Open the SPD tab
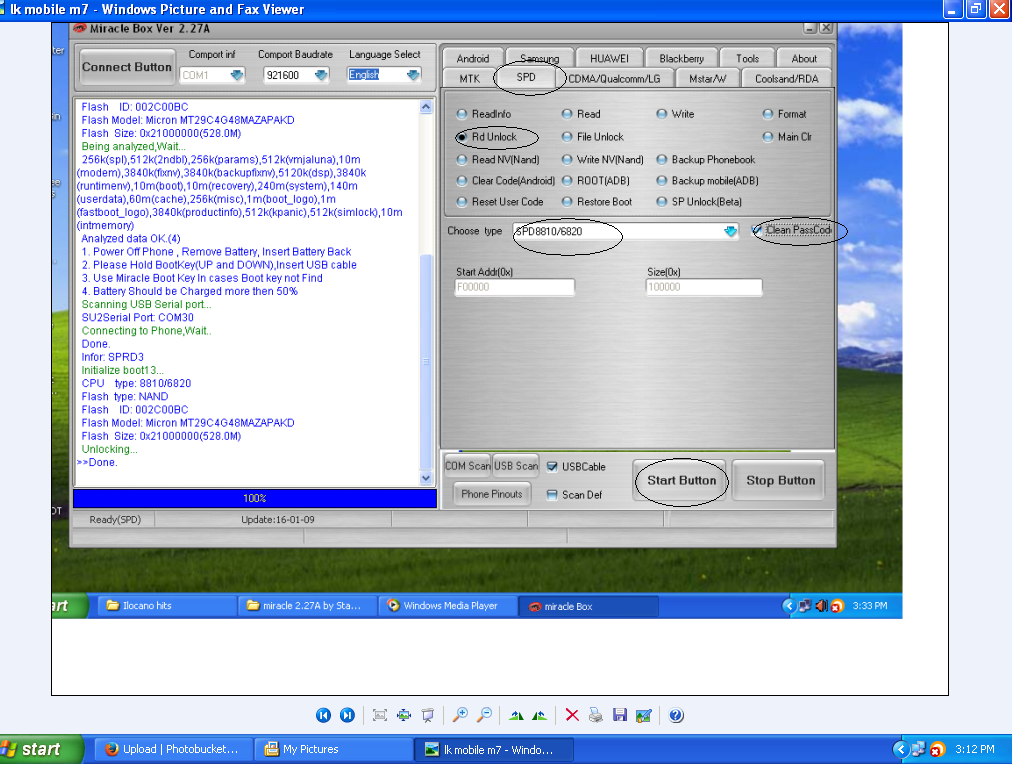 click(526, 77)
